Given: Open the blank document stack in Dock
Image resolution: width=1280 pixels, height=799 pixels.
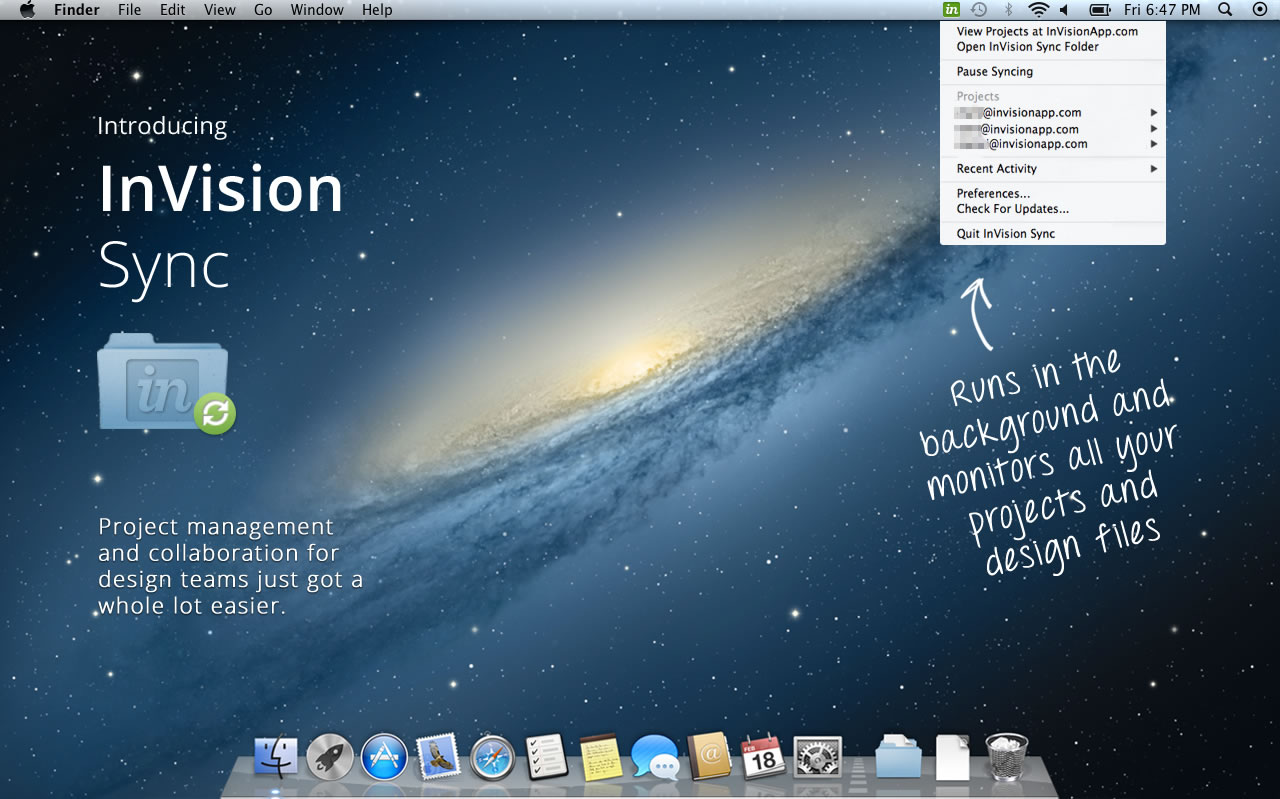Looking at the screenshot, I should pyautogui.click(x=953, y=757).
